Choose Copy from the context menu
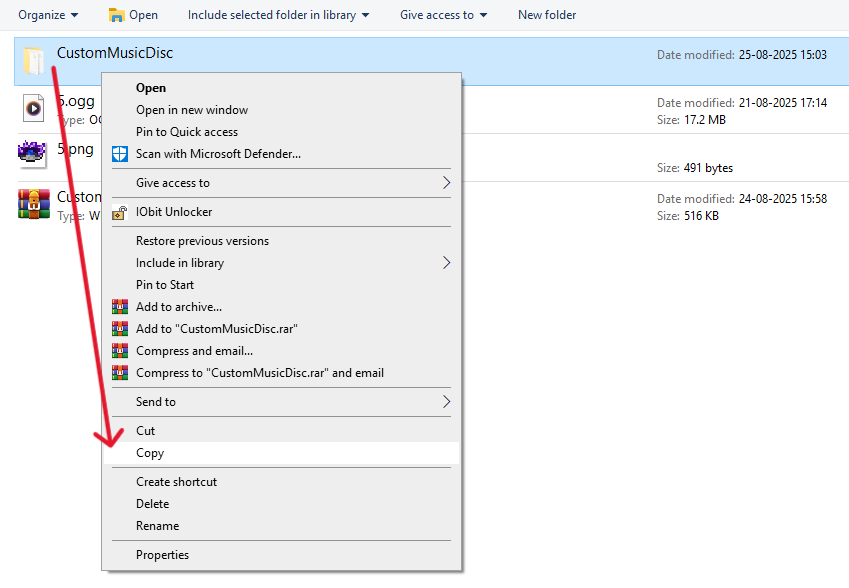 [x=150, y=453]
